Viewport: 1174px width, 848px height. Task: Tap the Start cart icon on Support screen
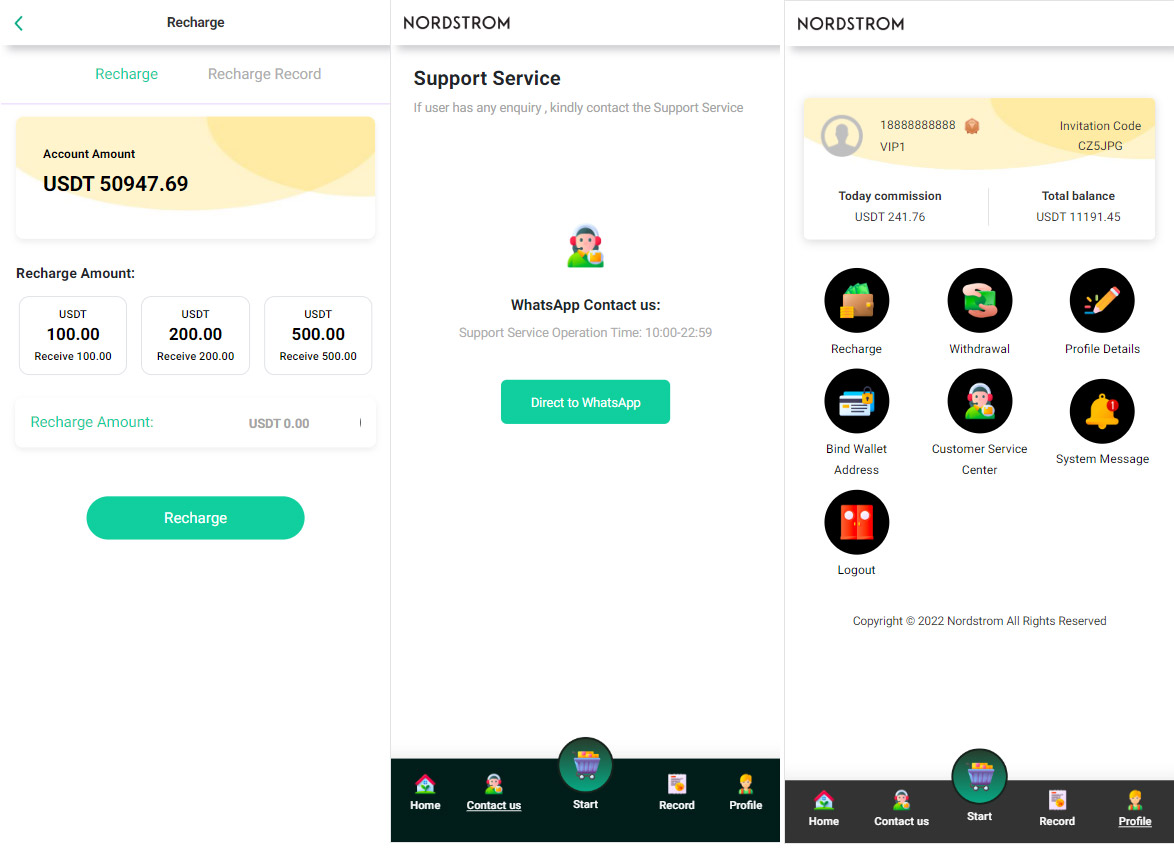tap(586, 765)
